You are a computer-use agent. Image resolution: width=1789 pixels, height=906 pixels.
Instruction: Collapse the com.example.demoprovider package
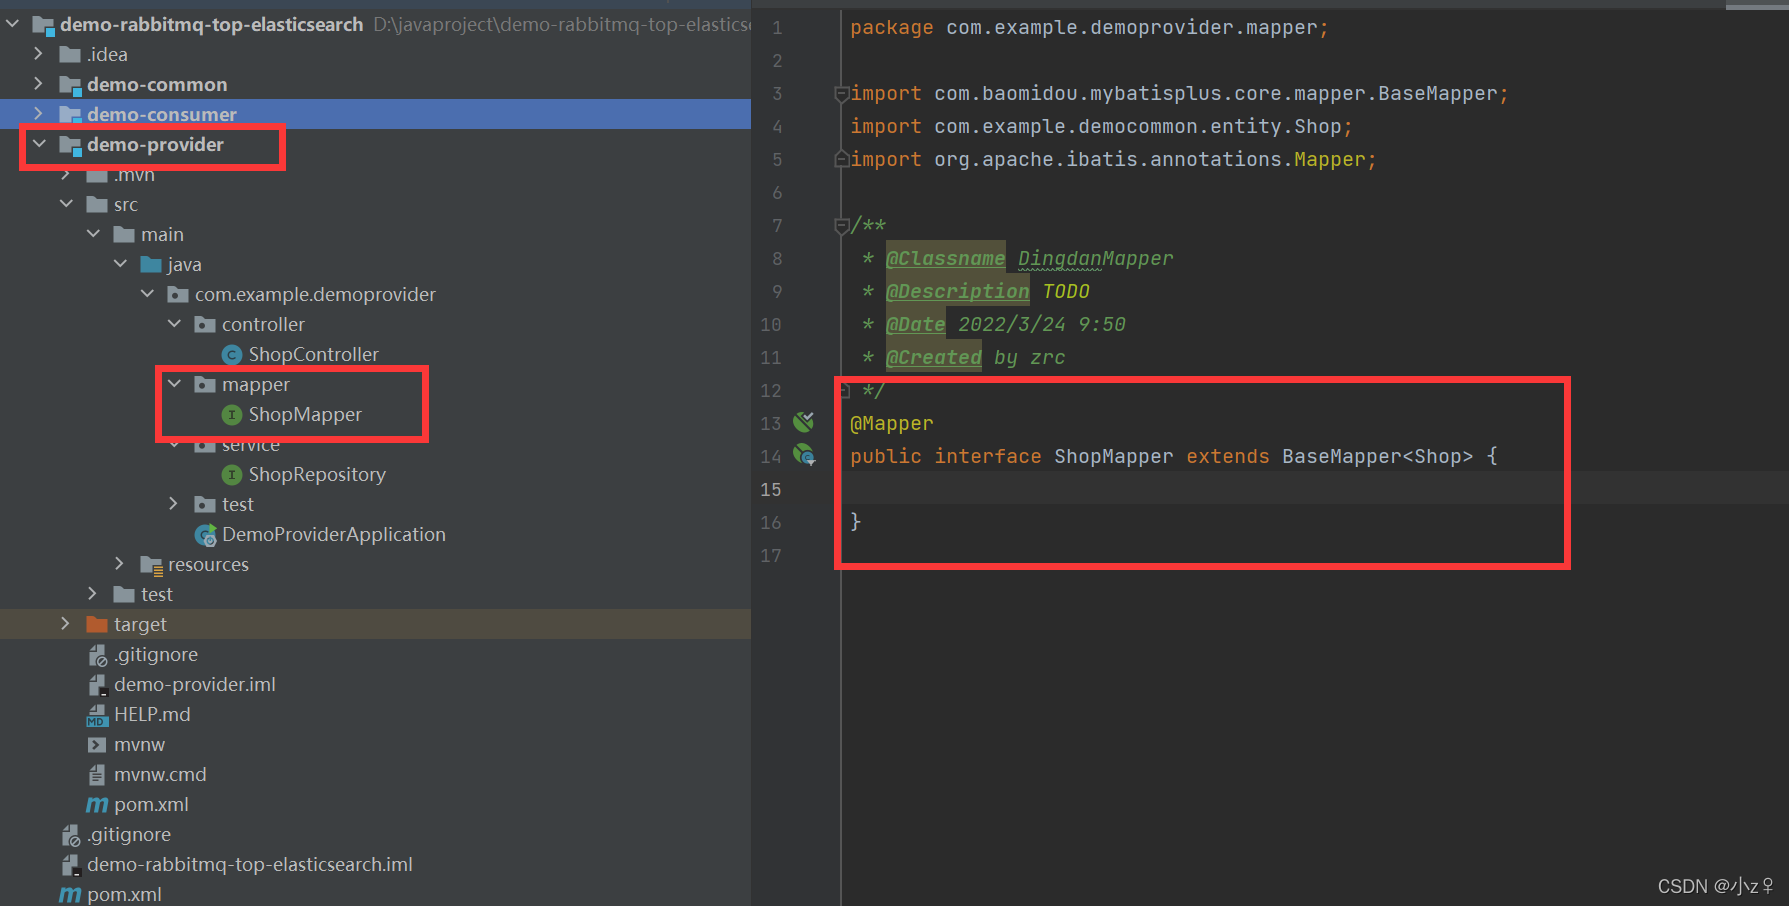pos(147,294)
